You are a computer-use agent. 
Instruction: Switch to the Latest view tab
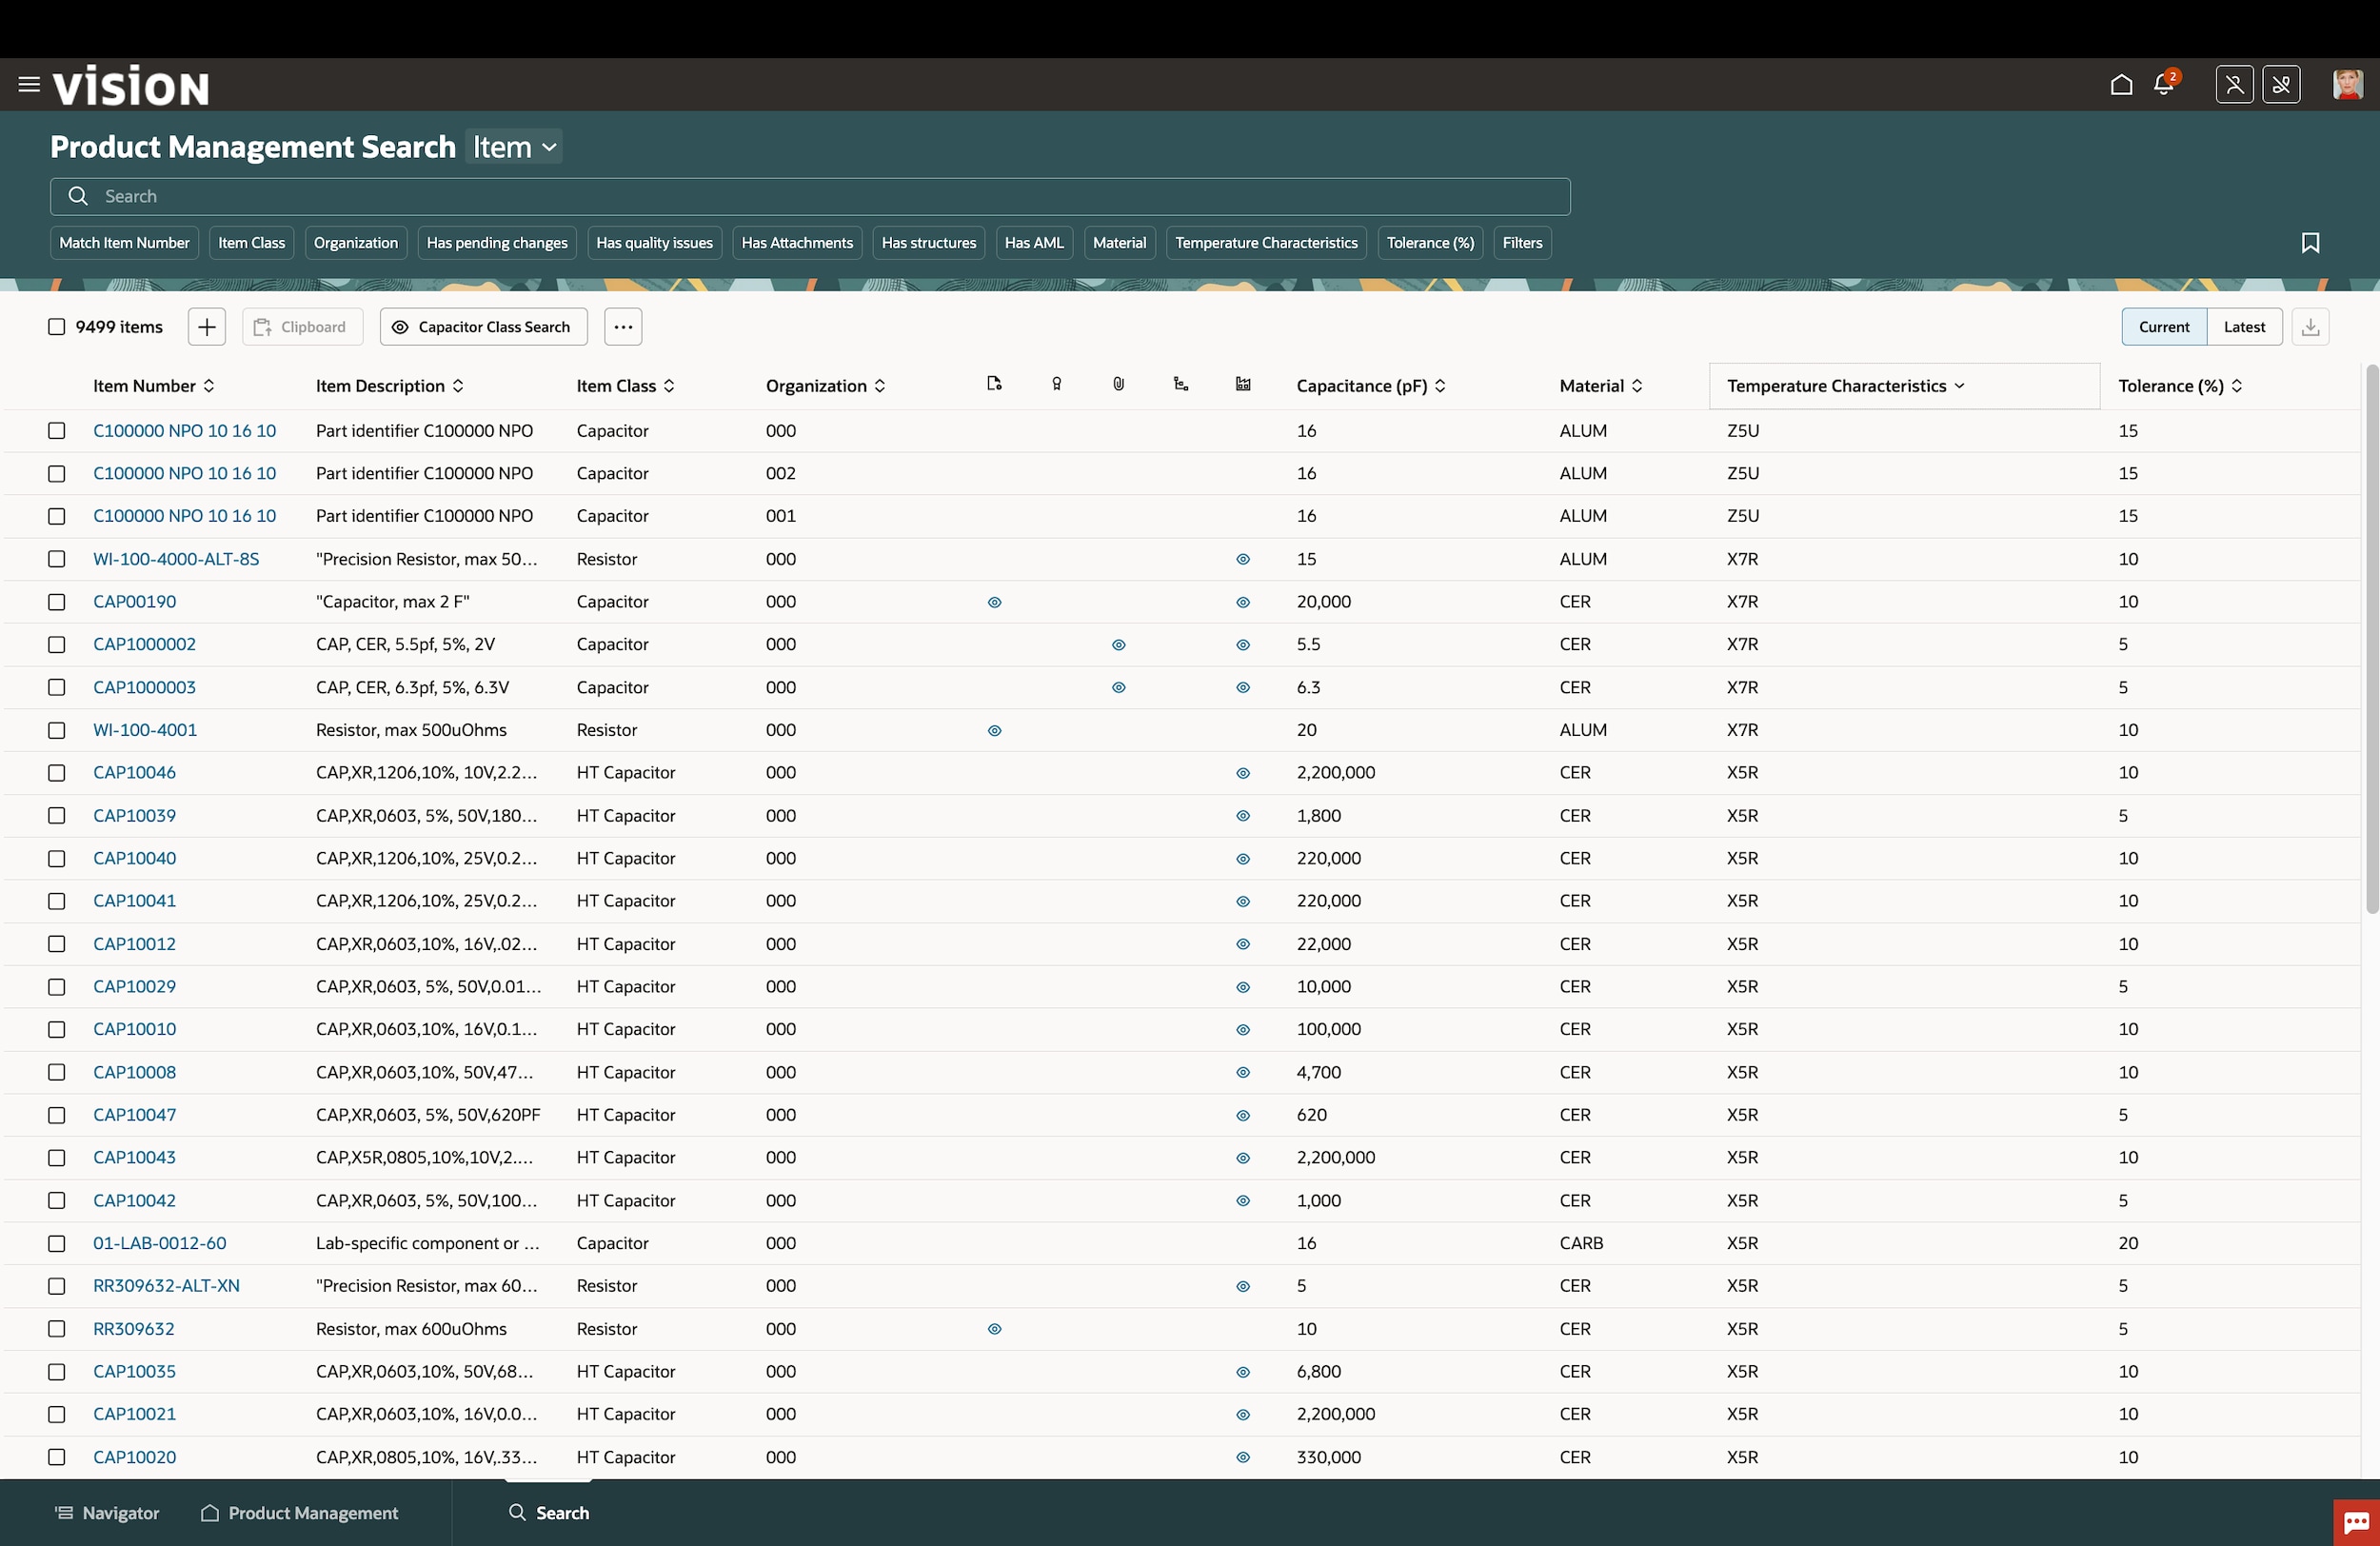pos(2243,327)
